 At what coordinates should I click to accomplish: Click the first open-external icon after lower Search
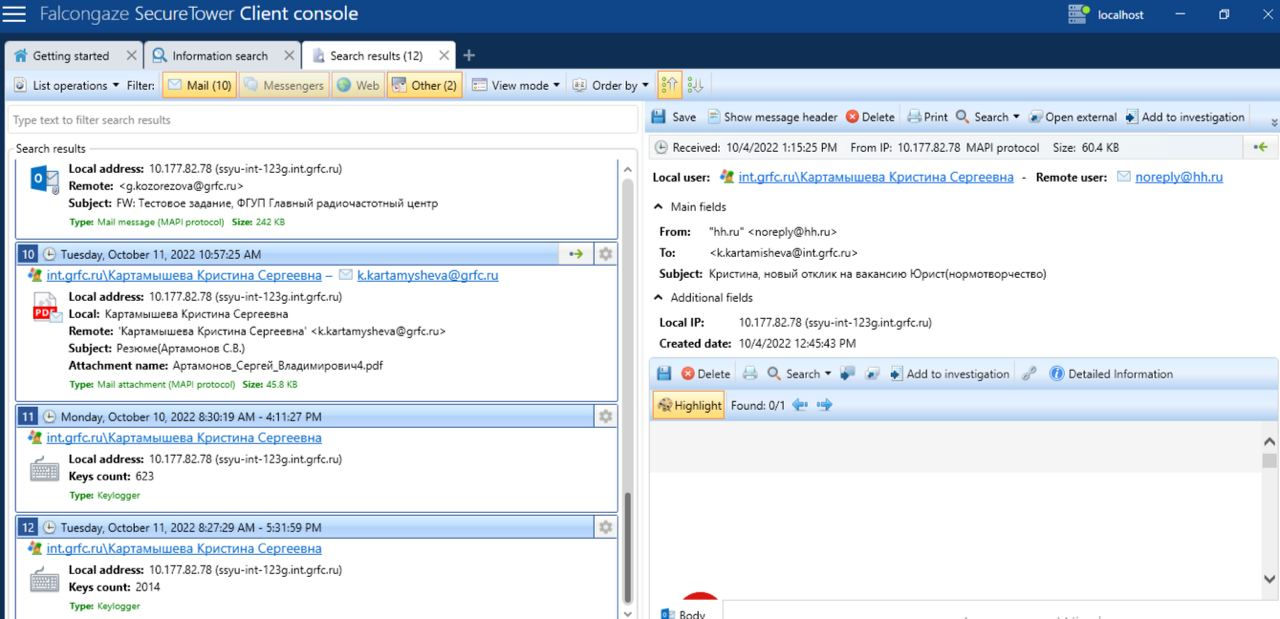848,374
